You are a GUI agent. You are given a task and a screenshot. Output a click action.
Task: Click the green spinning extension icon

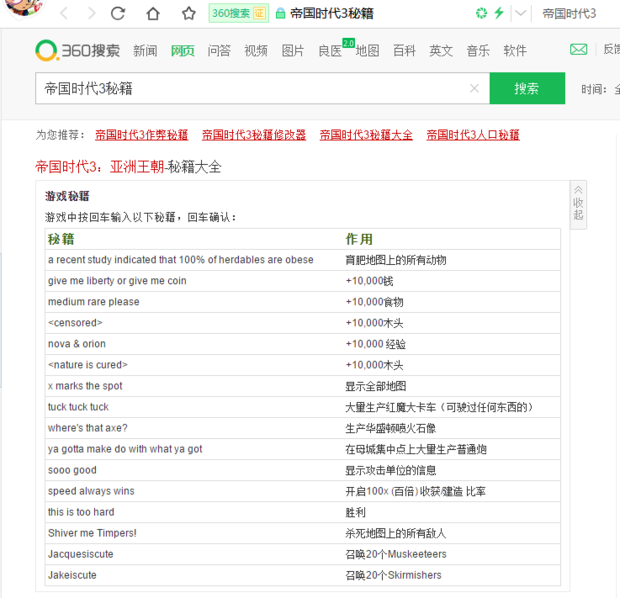[x=481, y=13]
